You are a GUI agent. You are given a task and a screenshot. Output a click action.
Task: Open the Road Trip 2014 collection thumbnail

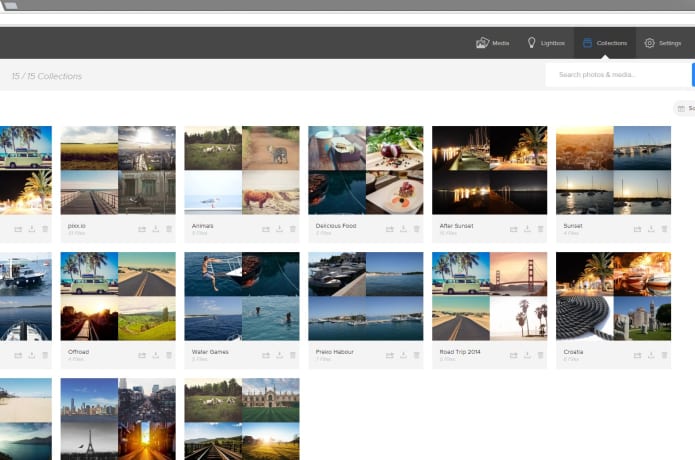point(490,296)
